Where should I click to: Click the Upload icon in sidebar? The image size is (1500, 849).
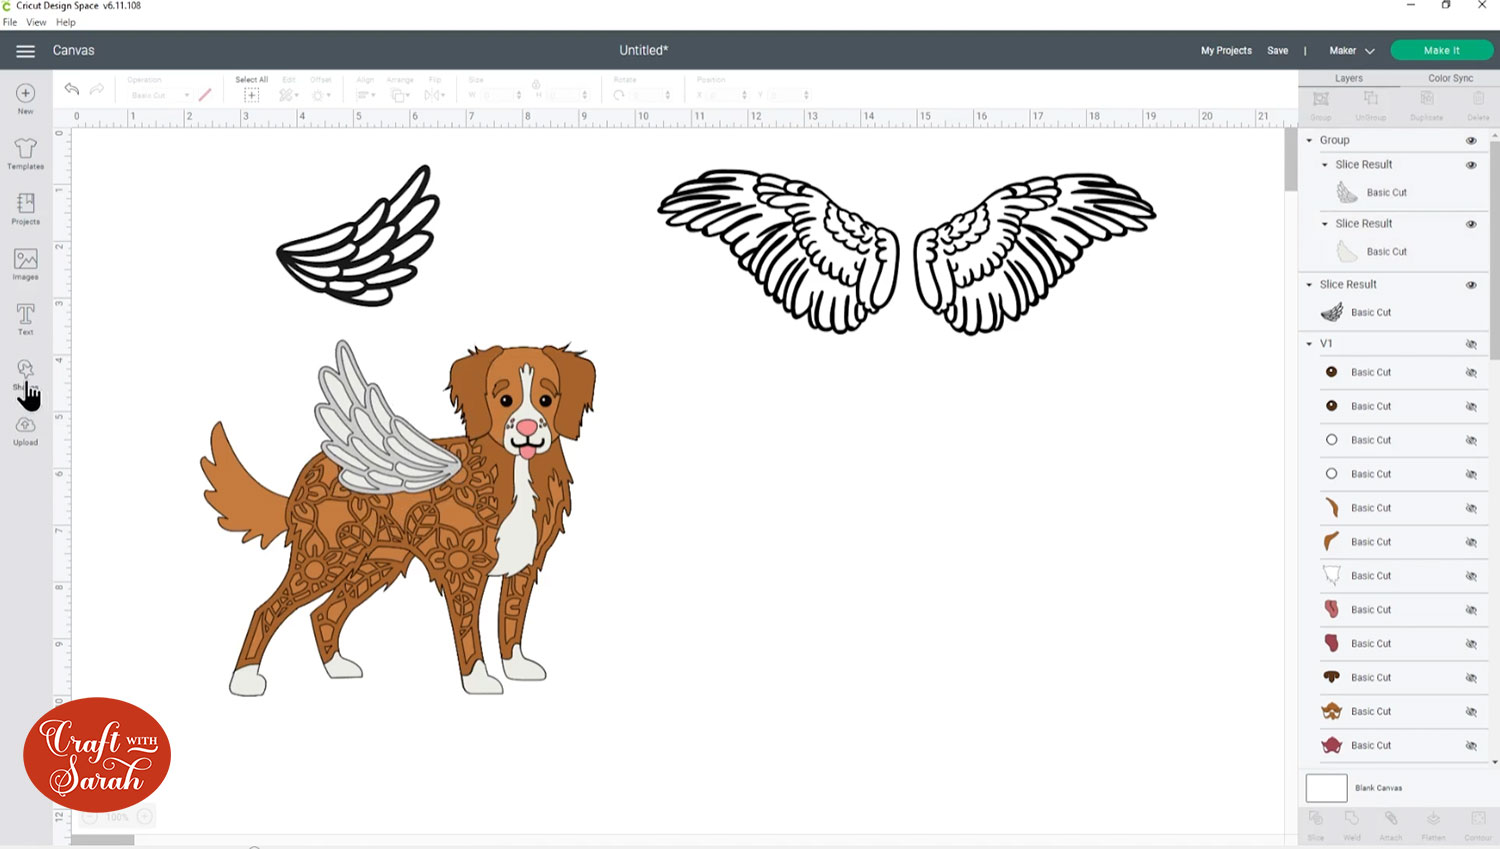[x=25, y=430]
